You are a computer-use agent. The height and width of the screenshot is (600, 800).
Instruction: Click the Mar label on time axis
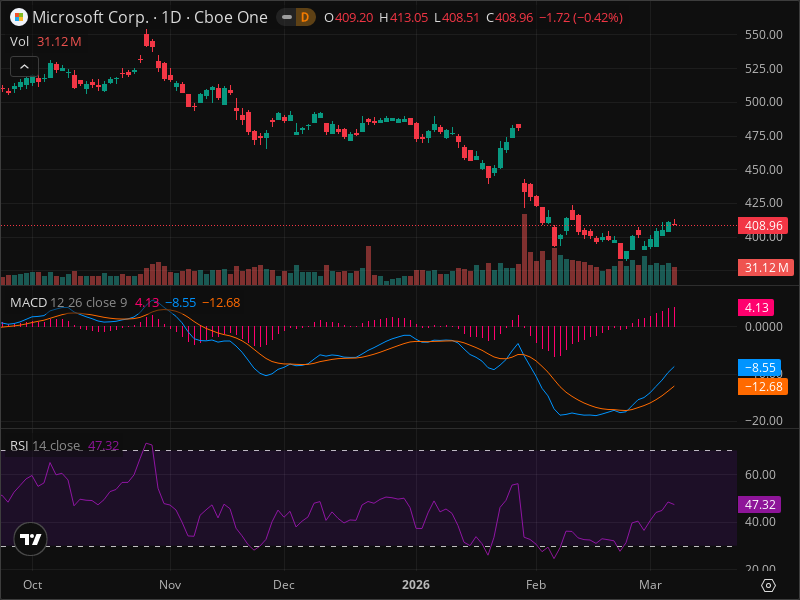pyautogui.click(x=651, y=585)
